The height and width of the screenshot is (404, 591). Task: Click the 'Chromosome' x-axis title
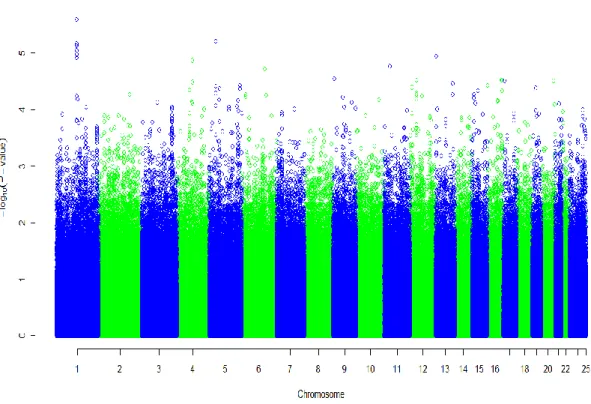point(321,394)
